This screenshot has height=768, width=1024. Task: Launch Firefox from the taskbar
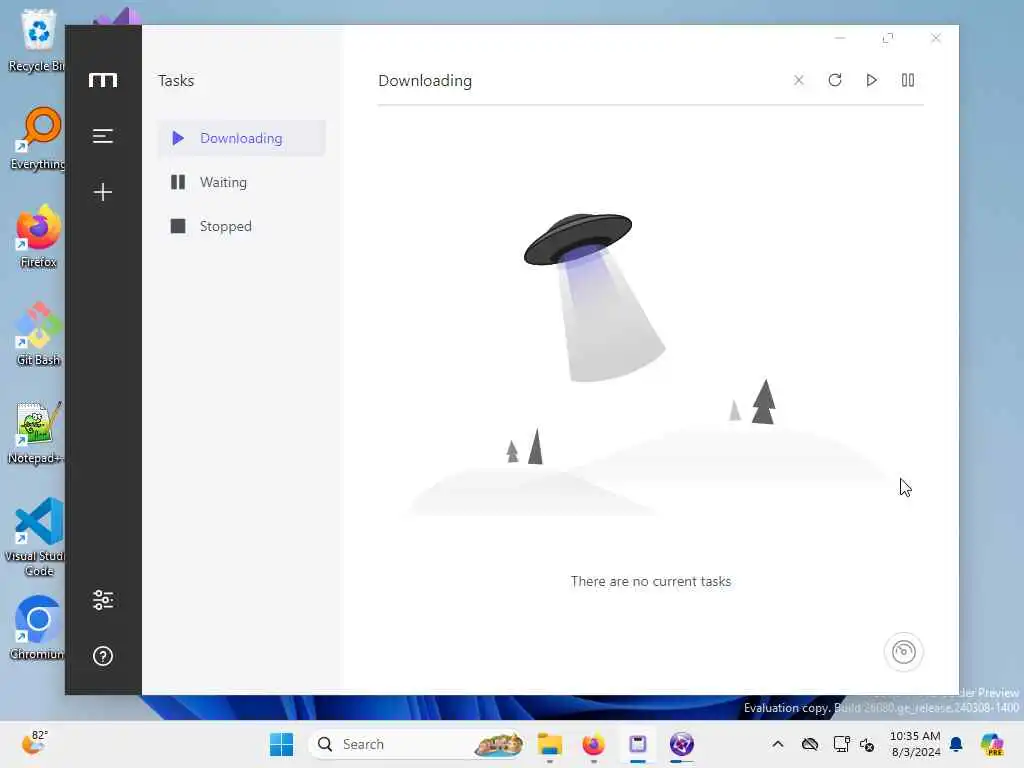point(593,744)
